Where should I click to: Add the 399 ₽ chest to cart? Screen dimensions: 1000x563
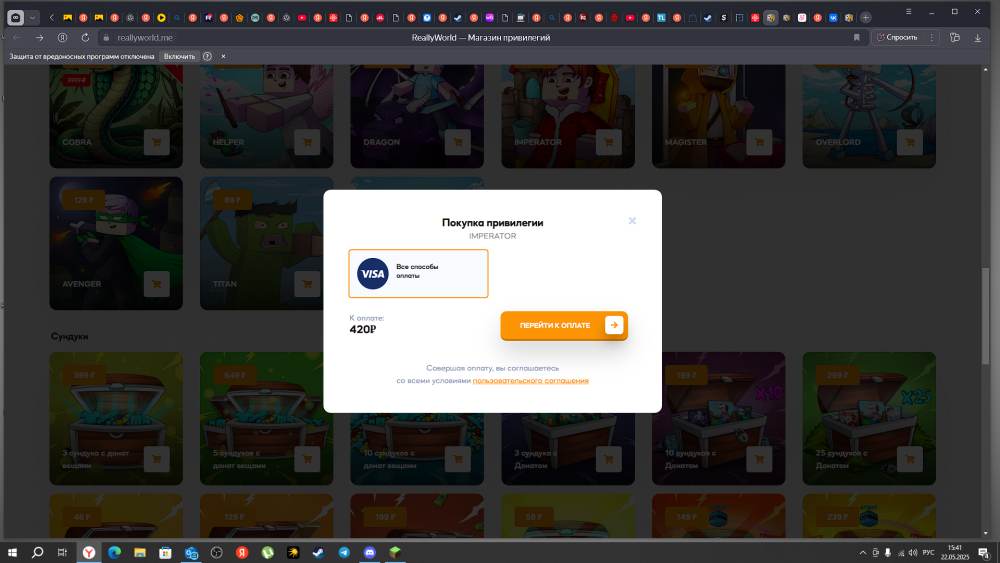156,459
